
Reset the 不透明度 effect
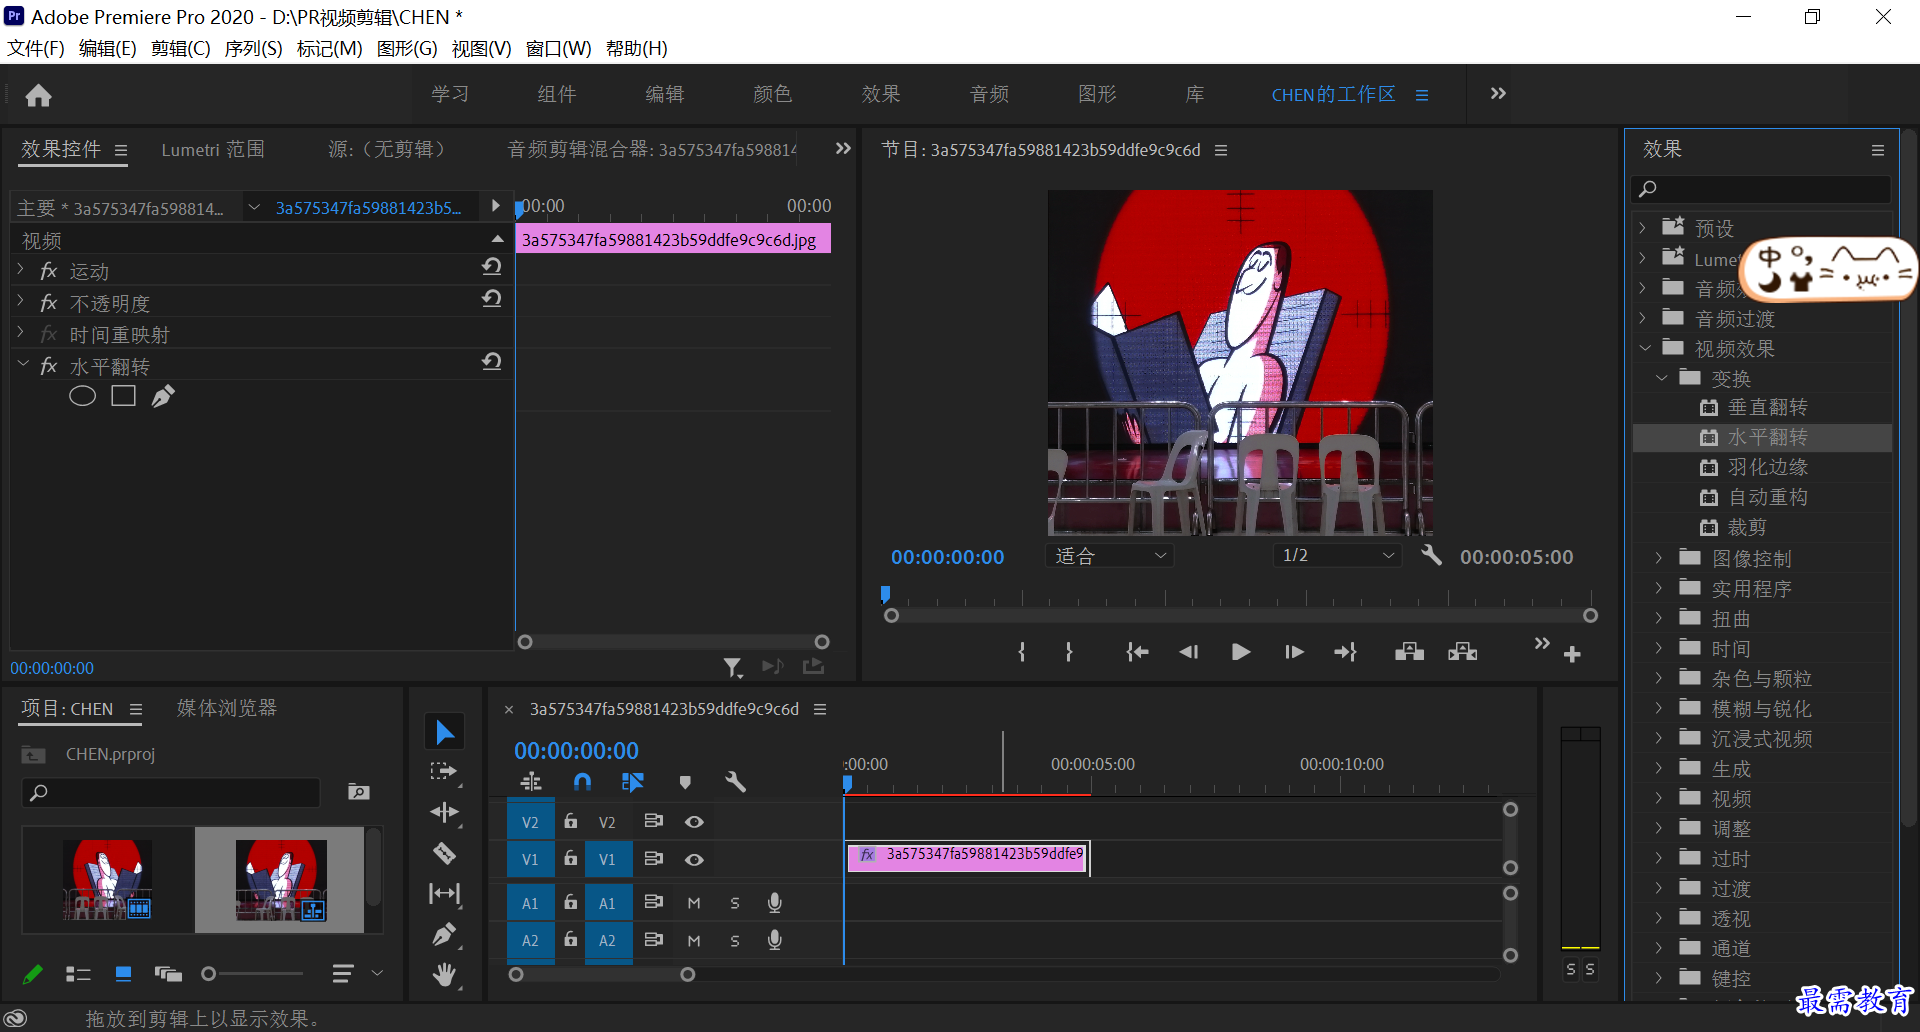point(491,298)
